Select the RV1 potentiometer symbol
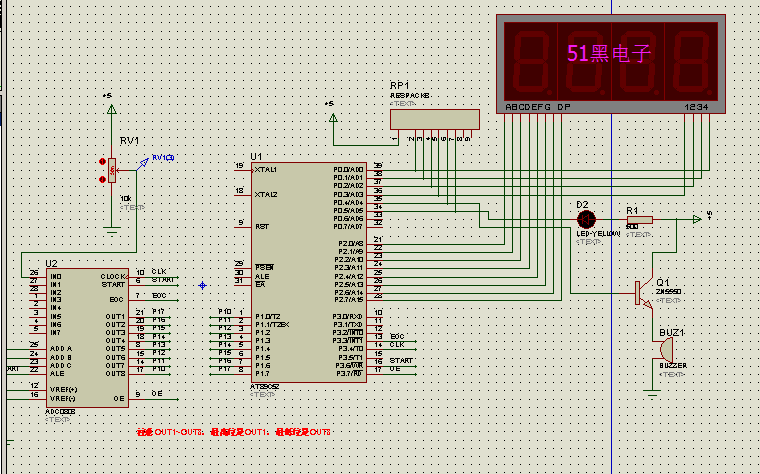This screenshot has height=474, width=760. click(x=112, y=170)
